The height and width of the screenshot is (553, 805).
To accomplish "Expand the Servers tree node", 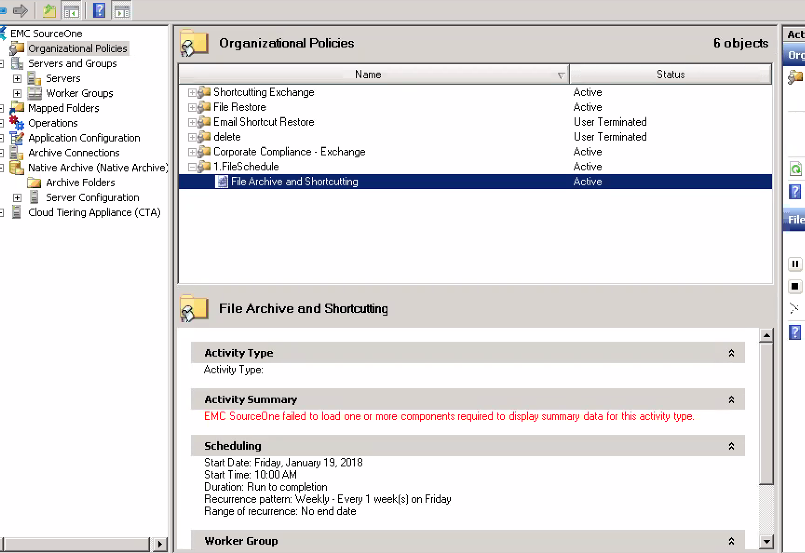I will tap(17, 78).
